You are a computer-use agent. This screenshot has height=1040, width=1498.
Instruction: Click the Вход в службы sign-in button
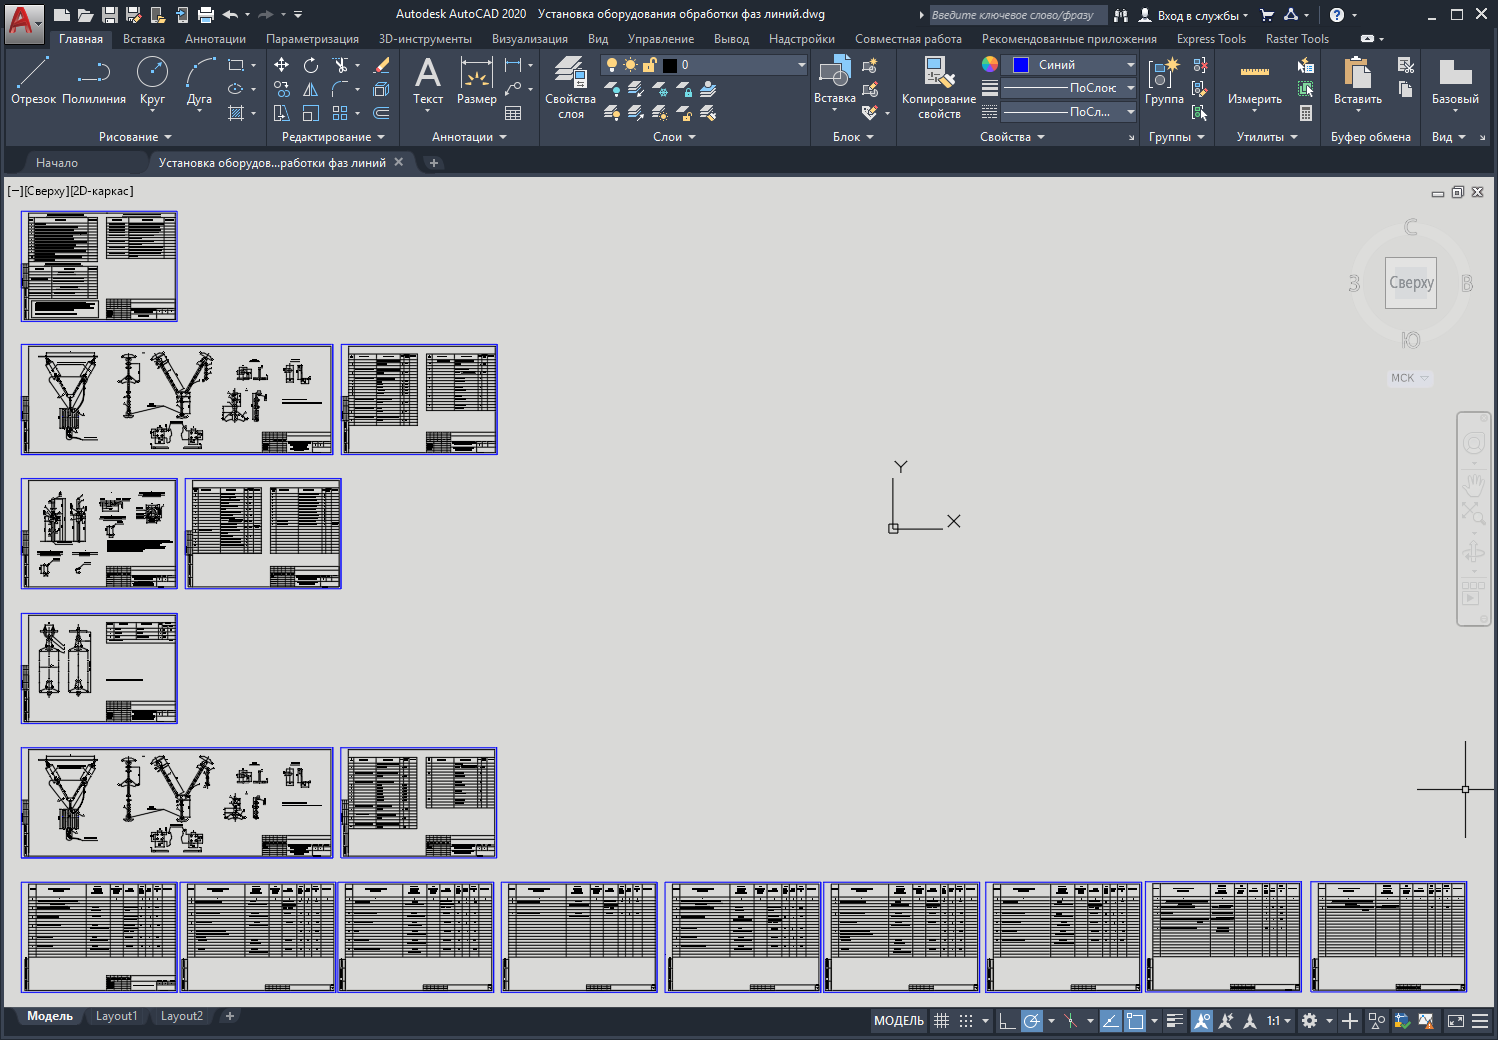tap(1197, 15)
